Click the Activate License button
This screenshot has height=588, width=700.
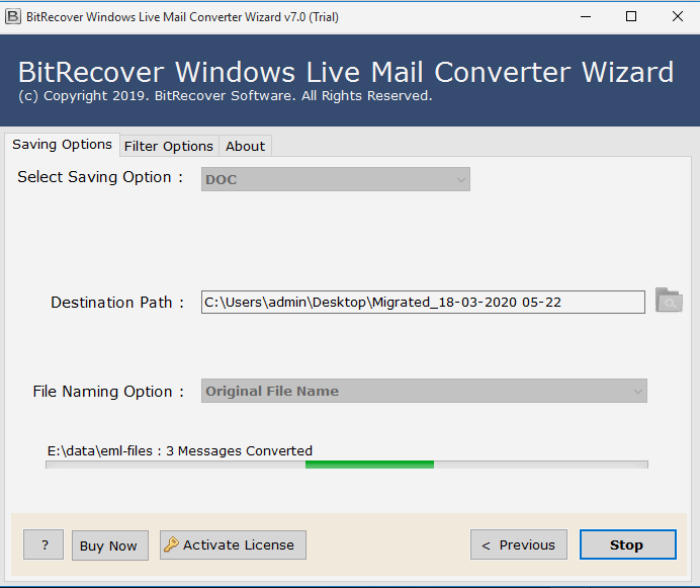click(233, 545)
